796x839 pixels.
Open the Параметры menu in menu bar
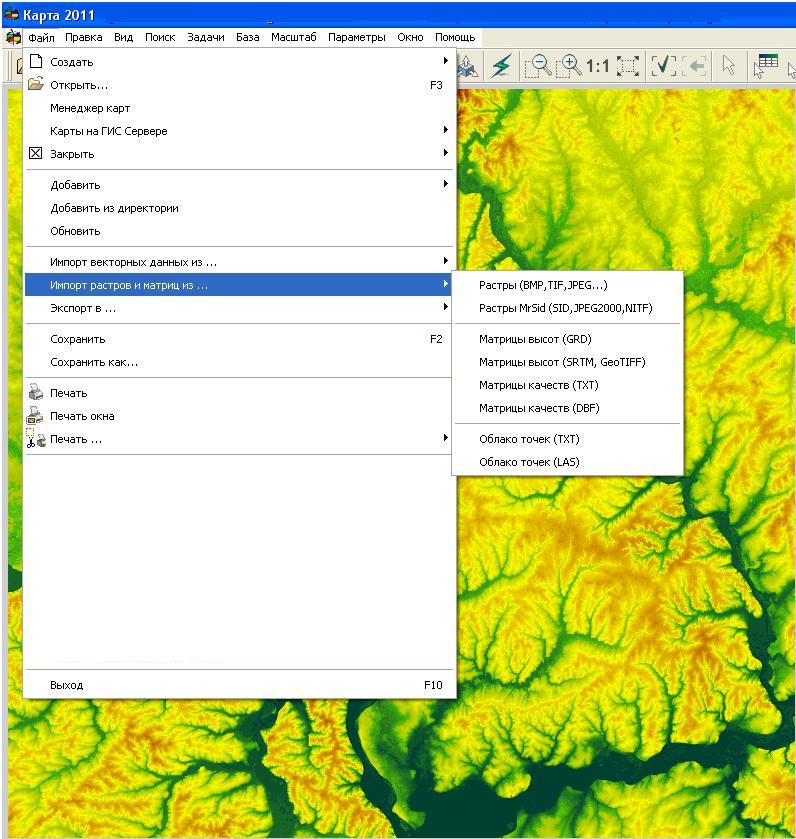[x=356, y=37]
